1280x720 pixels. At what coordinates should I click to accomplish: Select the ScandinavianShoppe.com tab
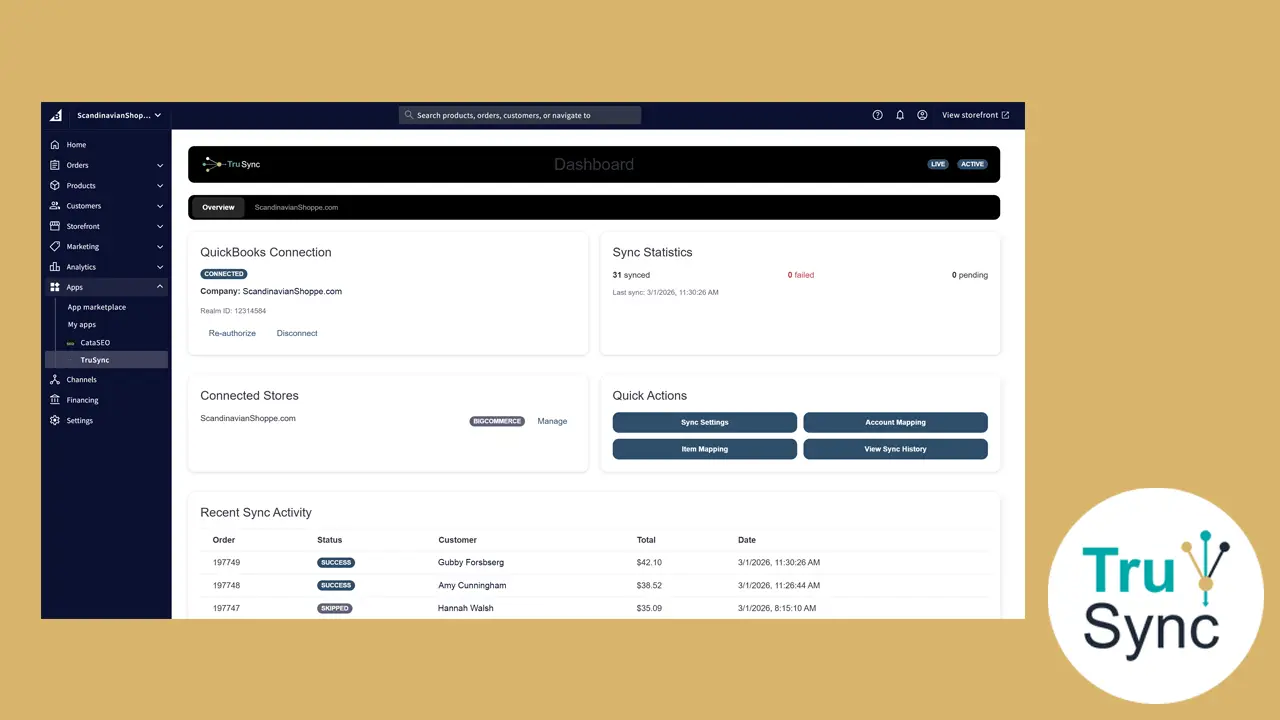click(x=296, y=207)
